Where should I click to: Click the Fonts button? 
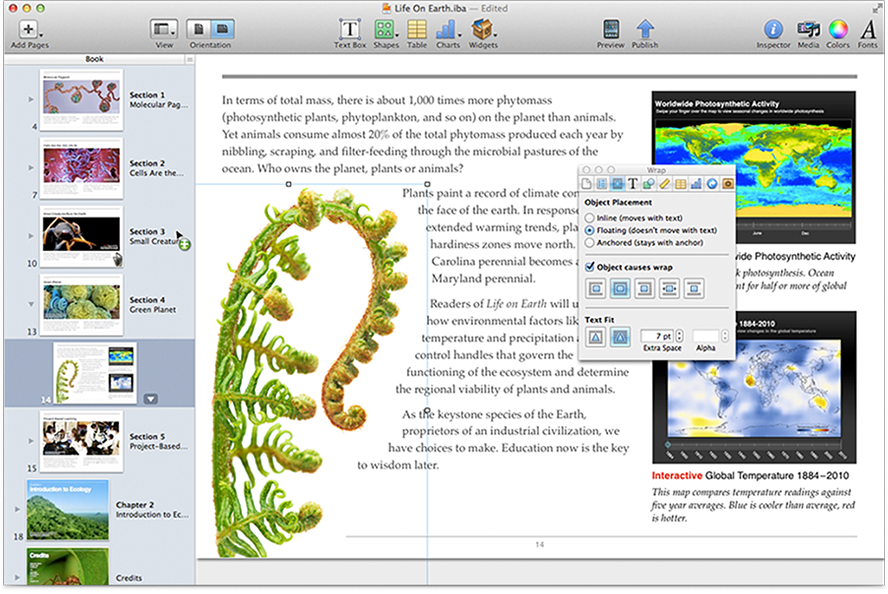click(x=868, y=30)
